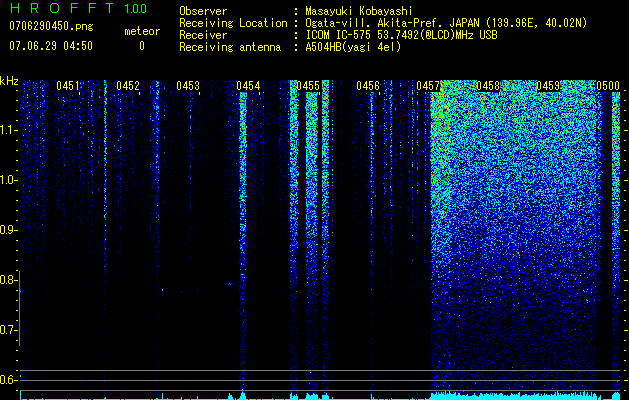Click the observer name Masayuki Kobayashi

click(x=359, y=11)
